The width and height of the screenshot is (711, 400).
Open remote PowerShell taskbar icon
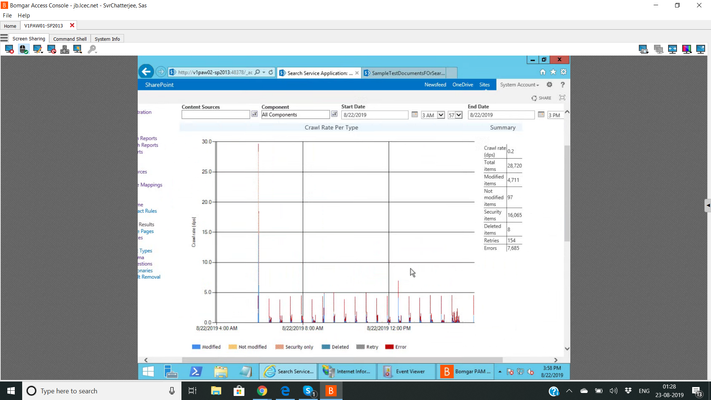(x=195, y=371)
